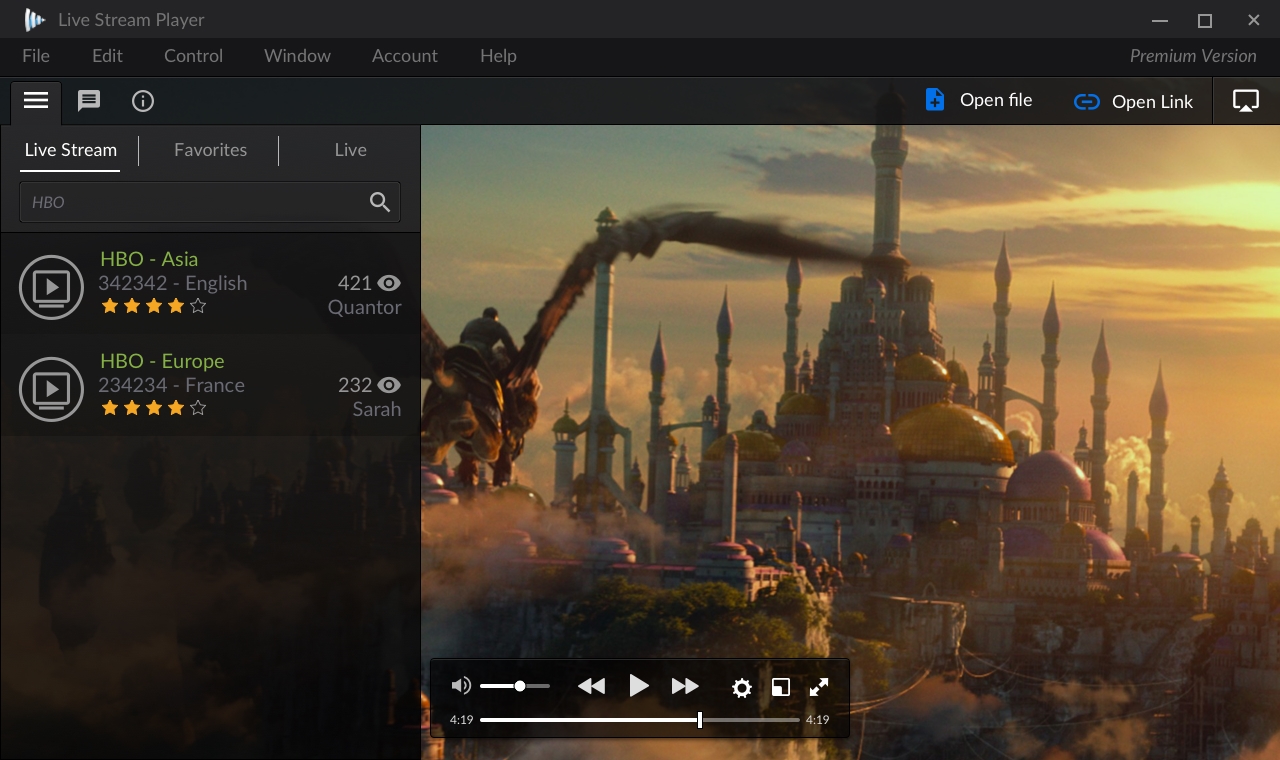1280x760 pixels.
Task: Open the File menu
Action: [36, 56]
